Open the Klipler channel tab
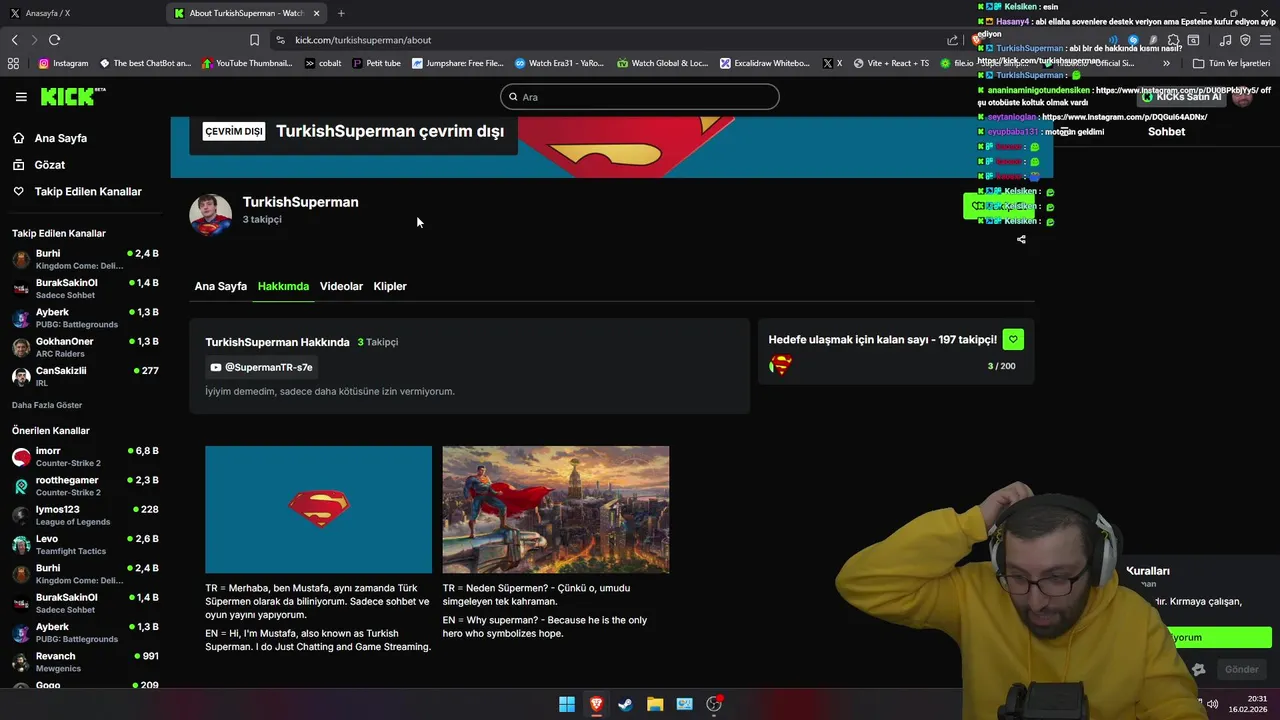 390,286
